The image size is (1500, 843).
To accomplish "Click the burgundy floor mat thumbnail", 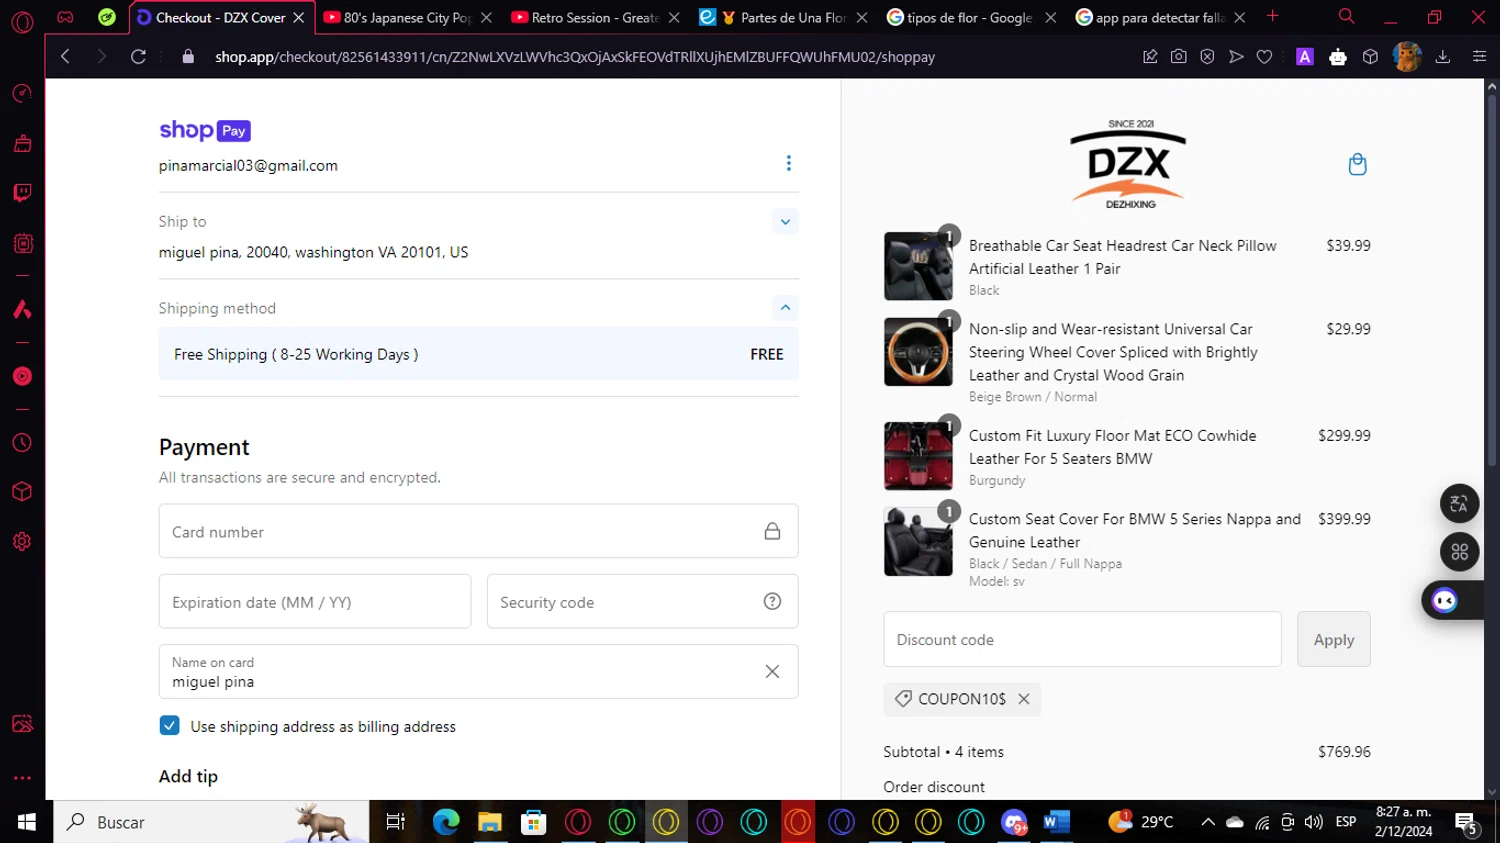I will click(x=918, y=456).
